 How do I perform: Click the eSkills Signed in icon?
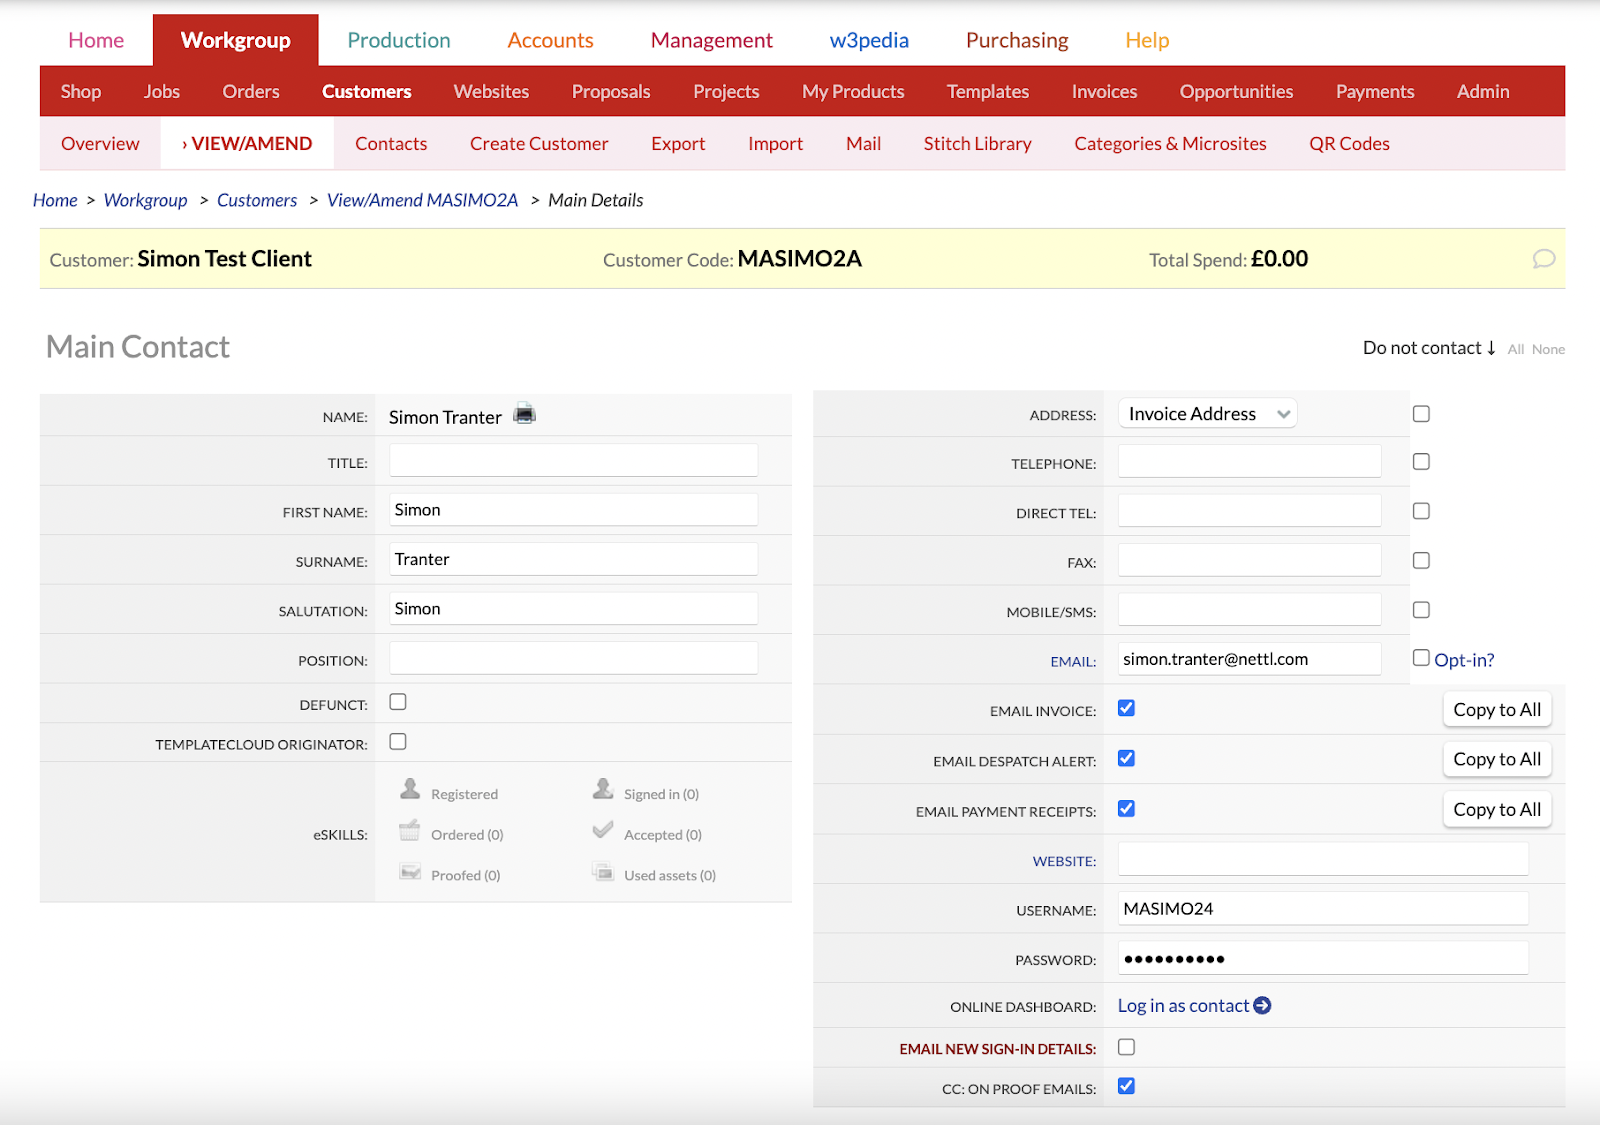(x=603, y=789)
